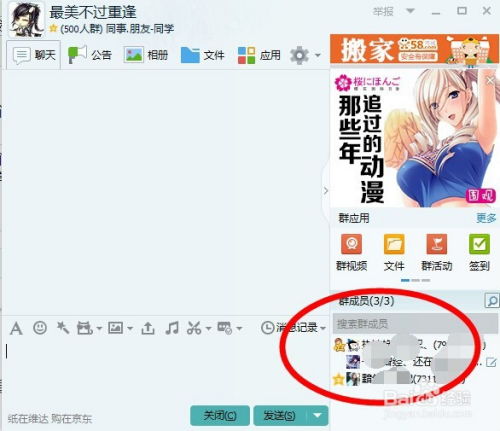Open the 搬家 58 banner advertisement

pyautogui.click(x=414, y=49)
